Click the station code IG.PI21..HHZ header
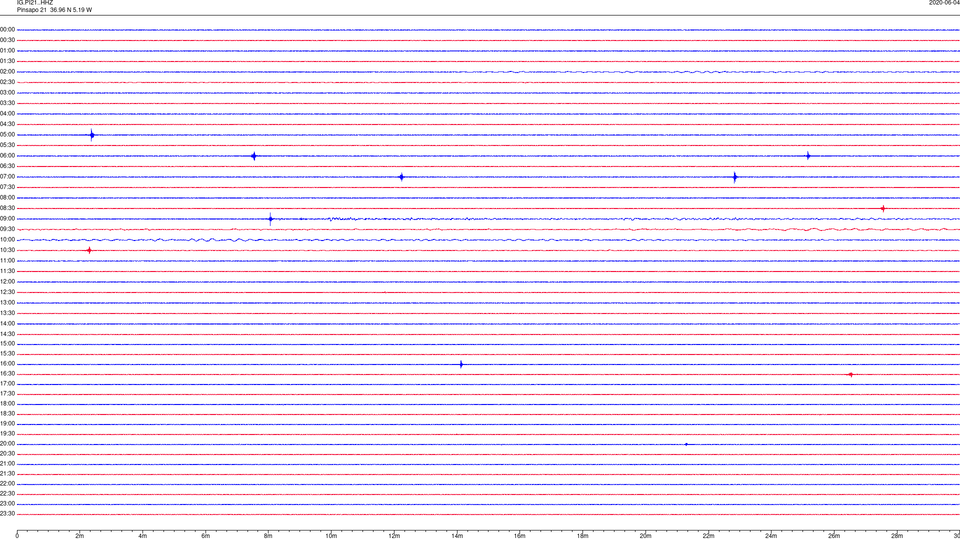The width and height of the screenshot is (960, 540). [35, 2]
